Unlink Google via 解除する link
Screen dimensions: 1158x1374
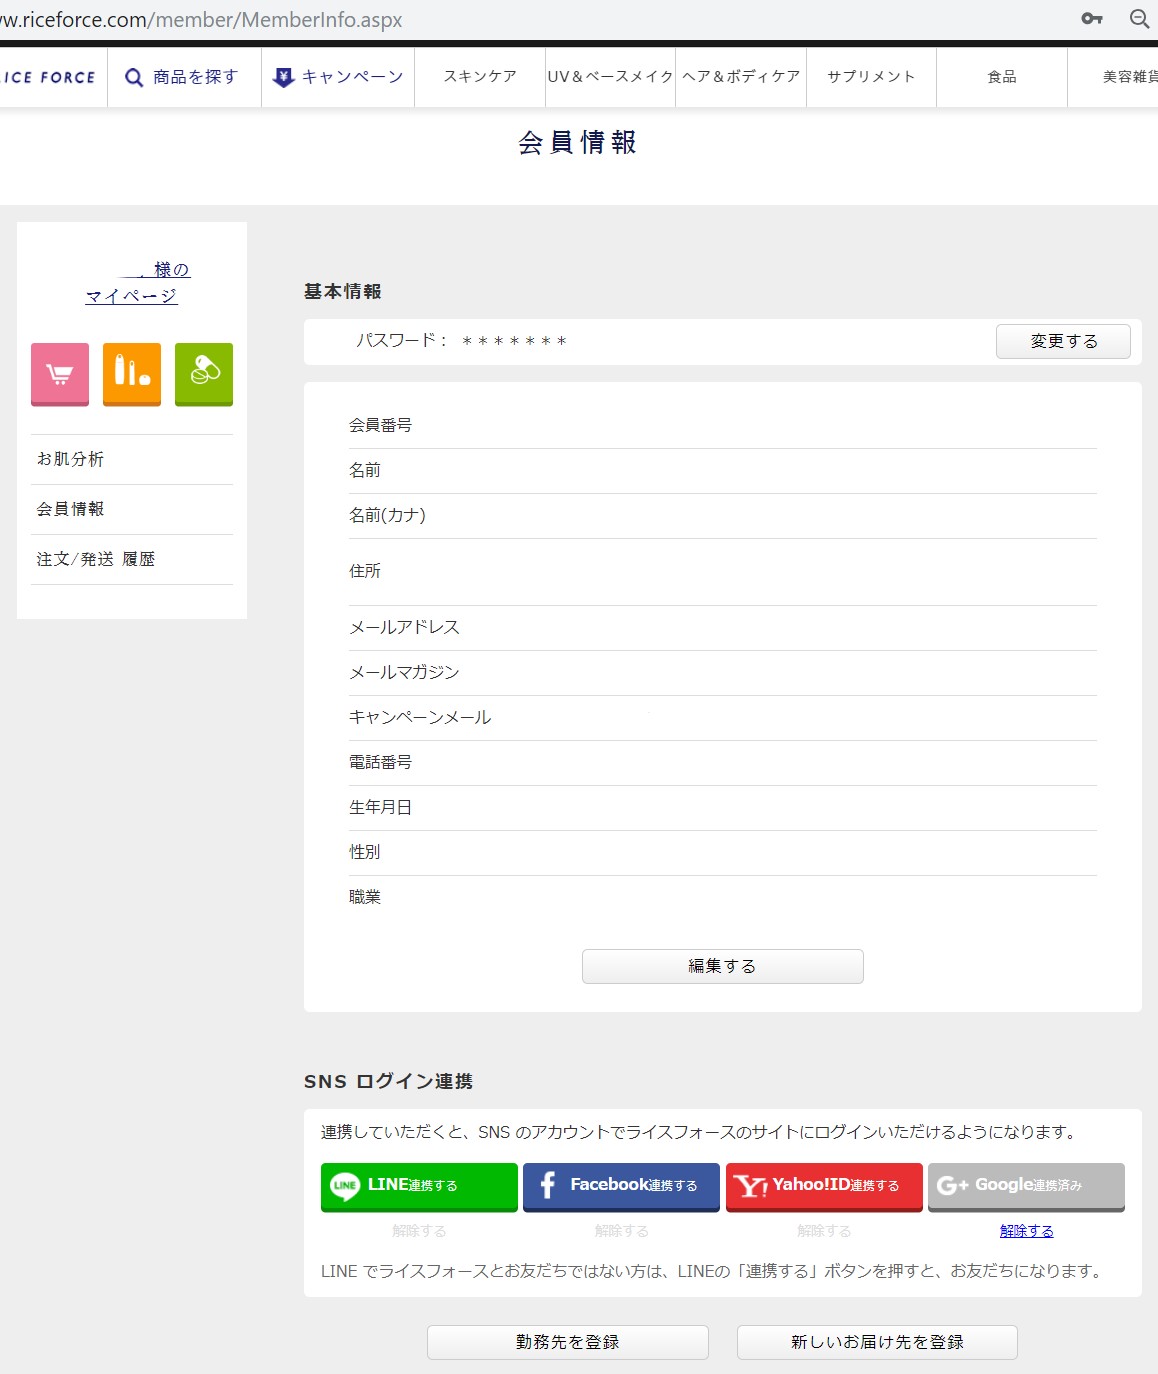tap(1026, 1231)
